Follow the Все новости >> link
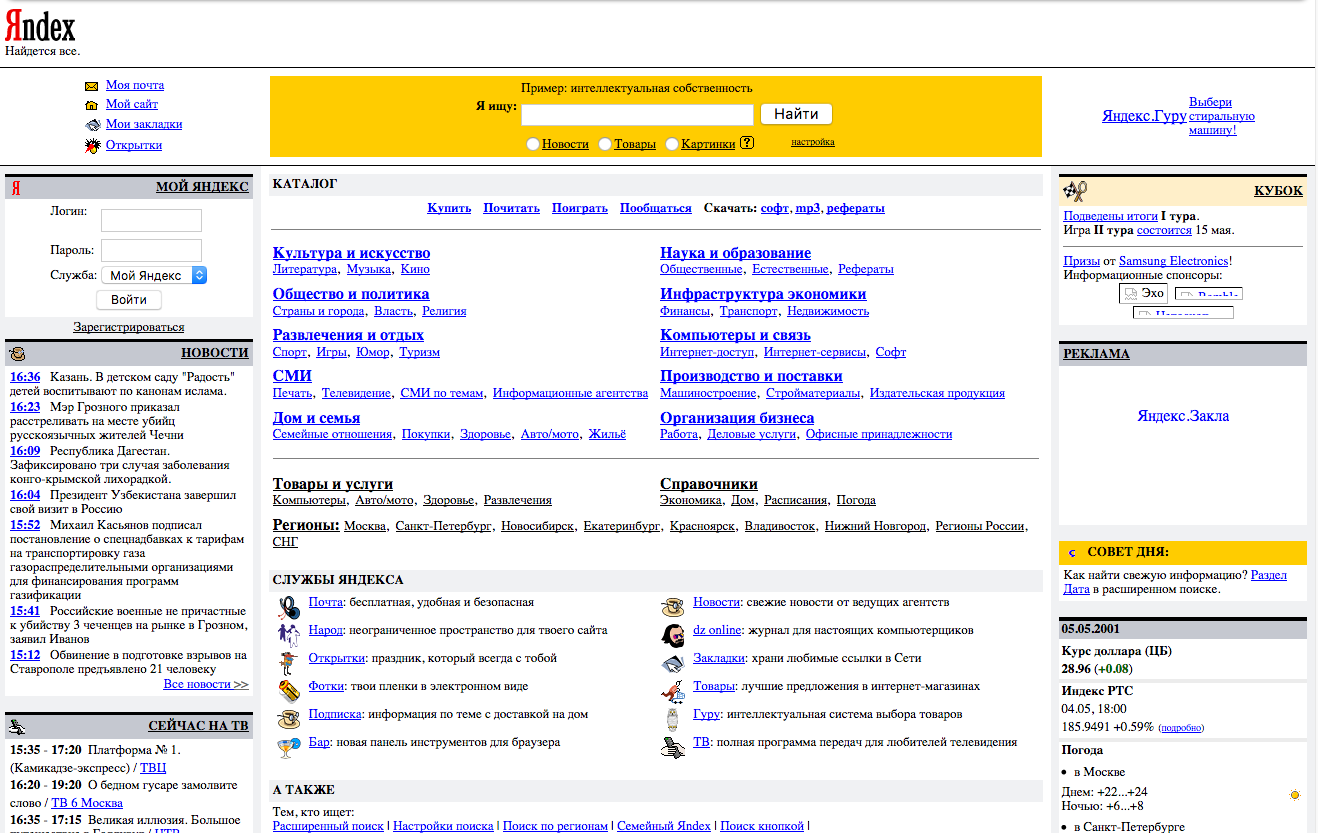This screenshot has height=833, width=1318. tap(206, 684)
